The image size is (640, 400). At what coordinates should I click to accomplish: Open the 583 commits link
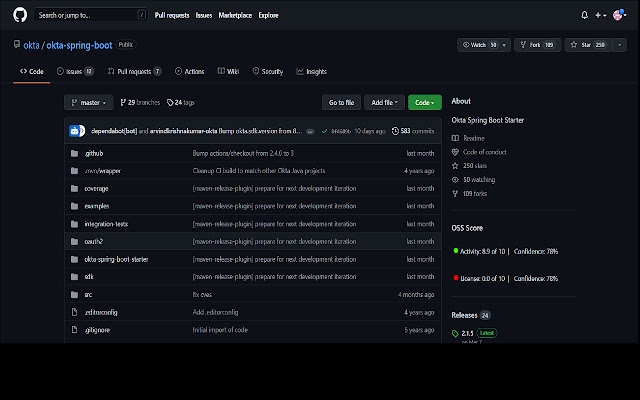pyautogui.click(x=413, y=131)
